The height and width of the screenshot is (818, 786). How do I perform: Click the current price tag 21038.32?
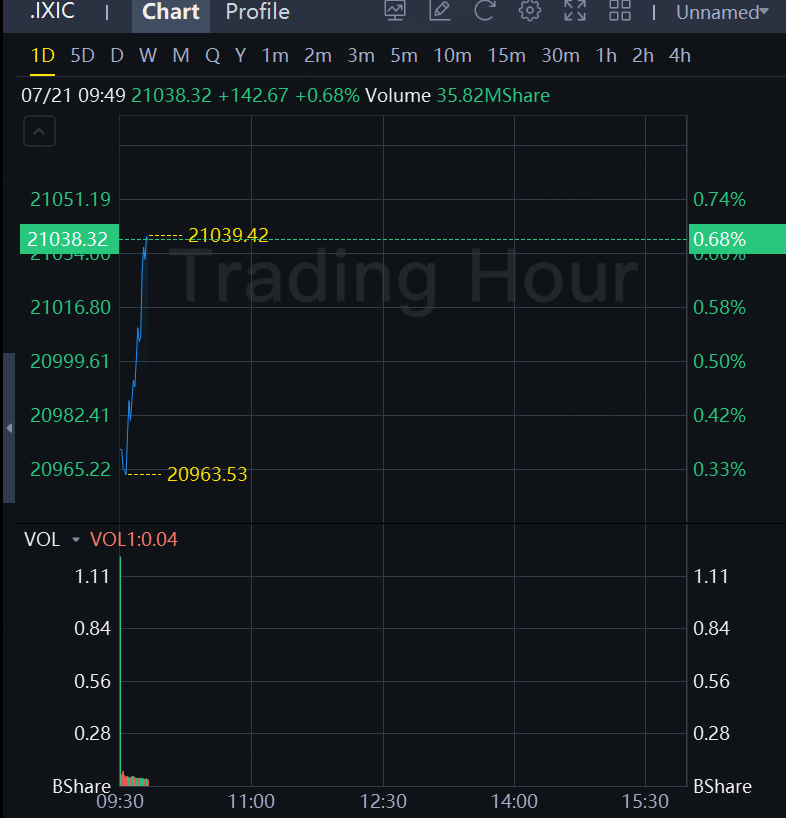pos(69,239)
